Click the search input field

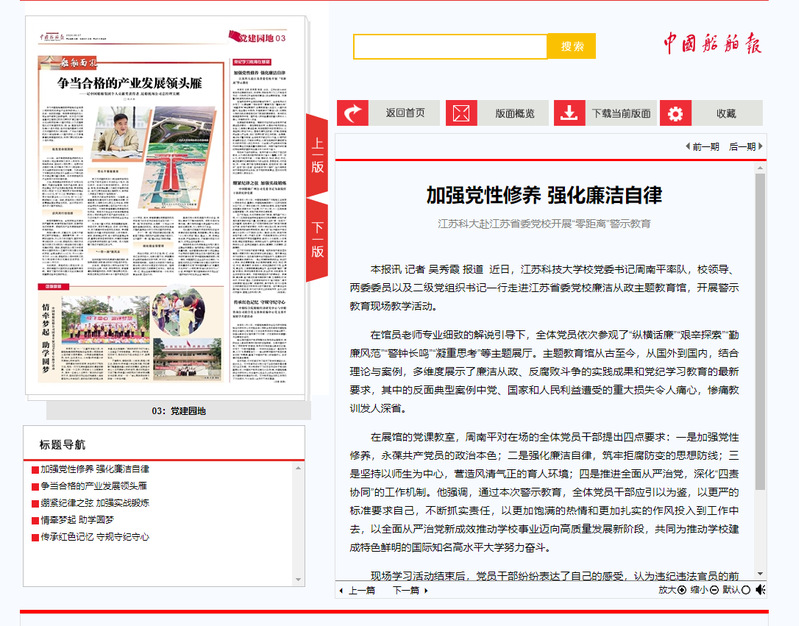pos(450,46)
